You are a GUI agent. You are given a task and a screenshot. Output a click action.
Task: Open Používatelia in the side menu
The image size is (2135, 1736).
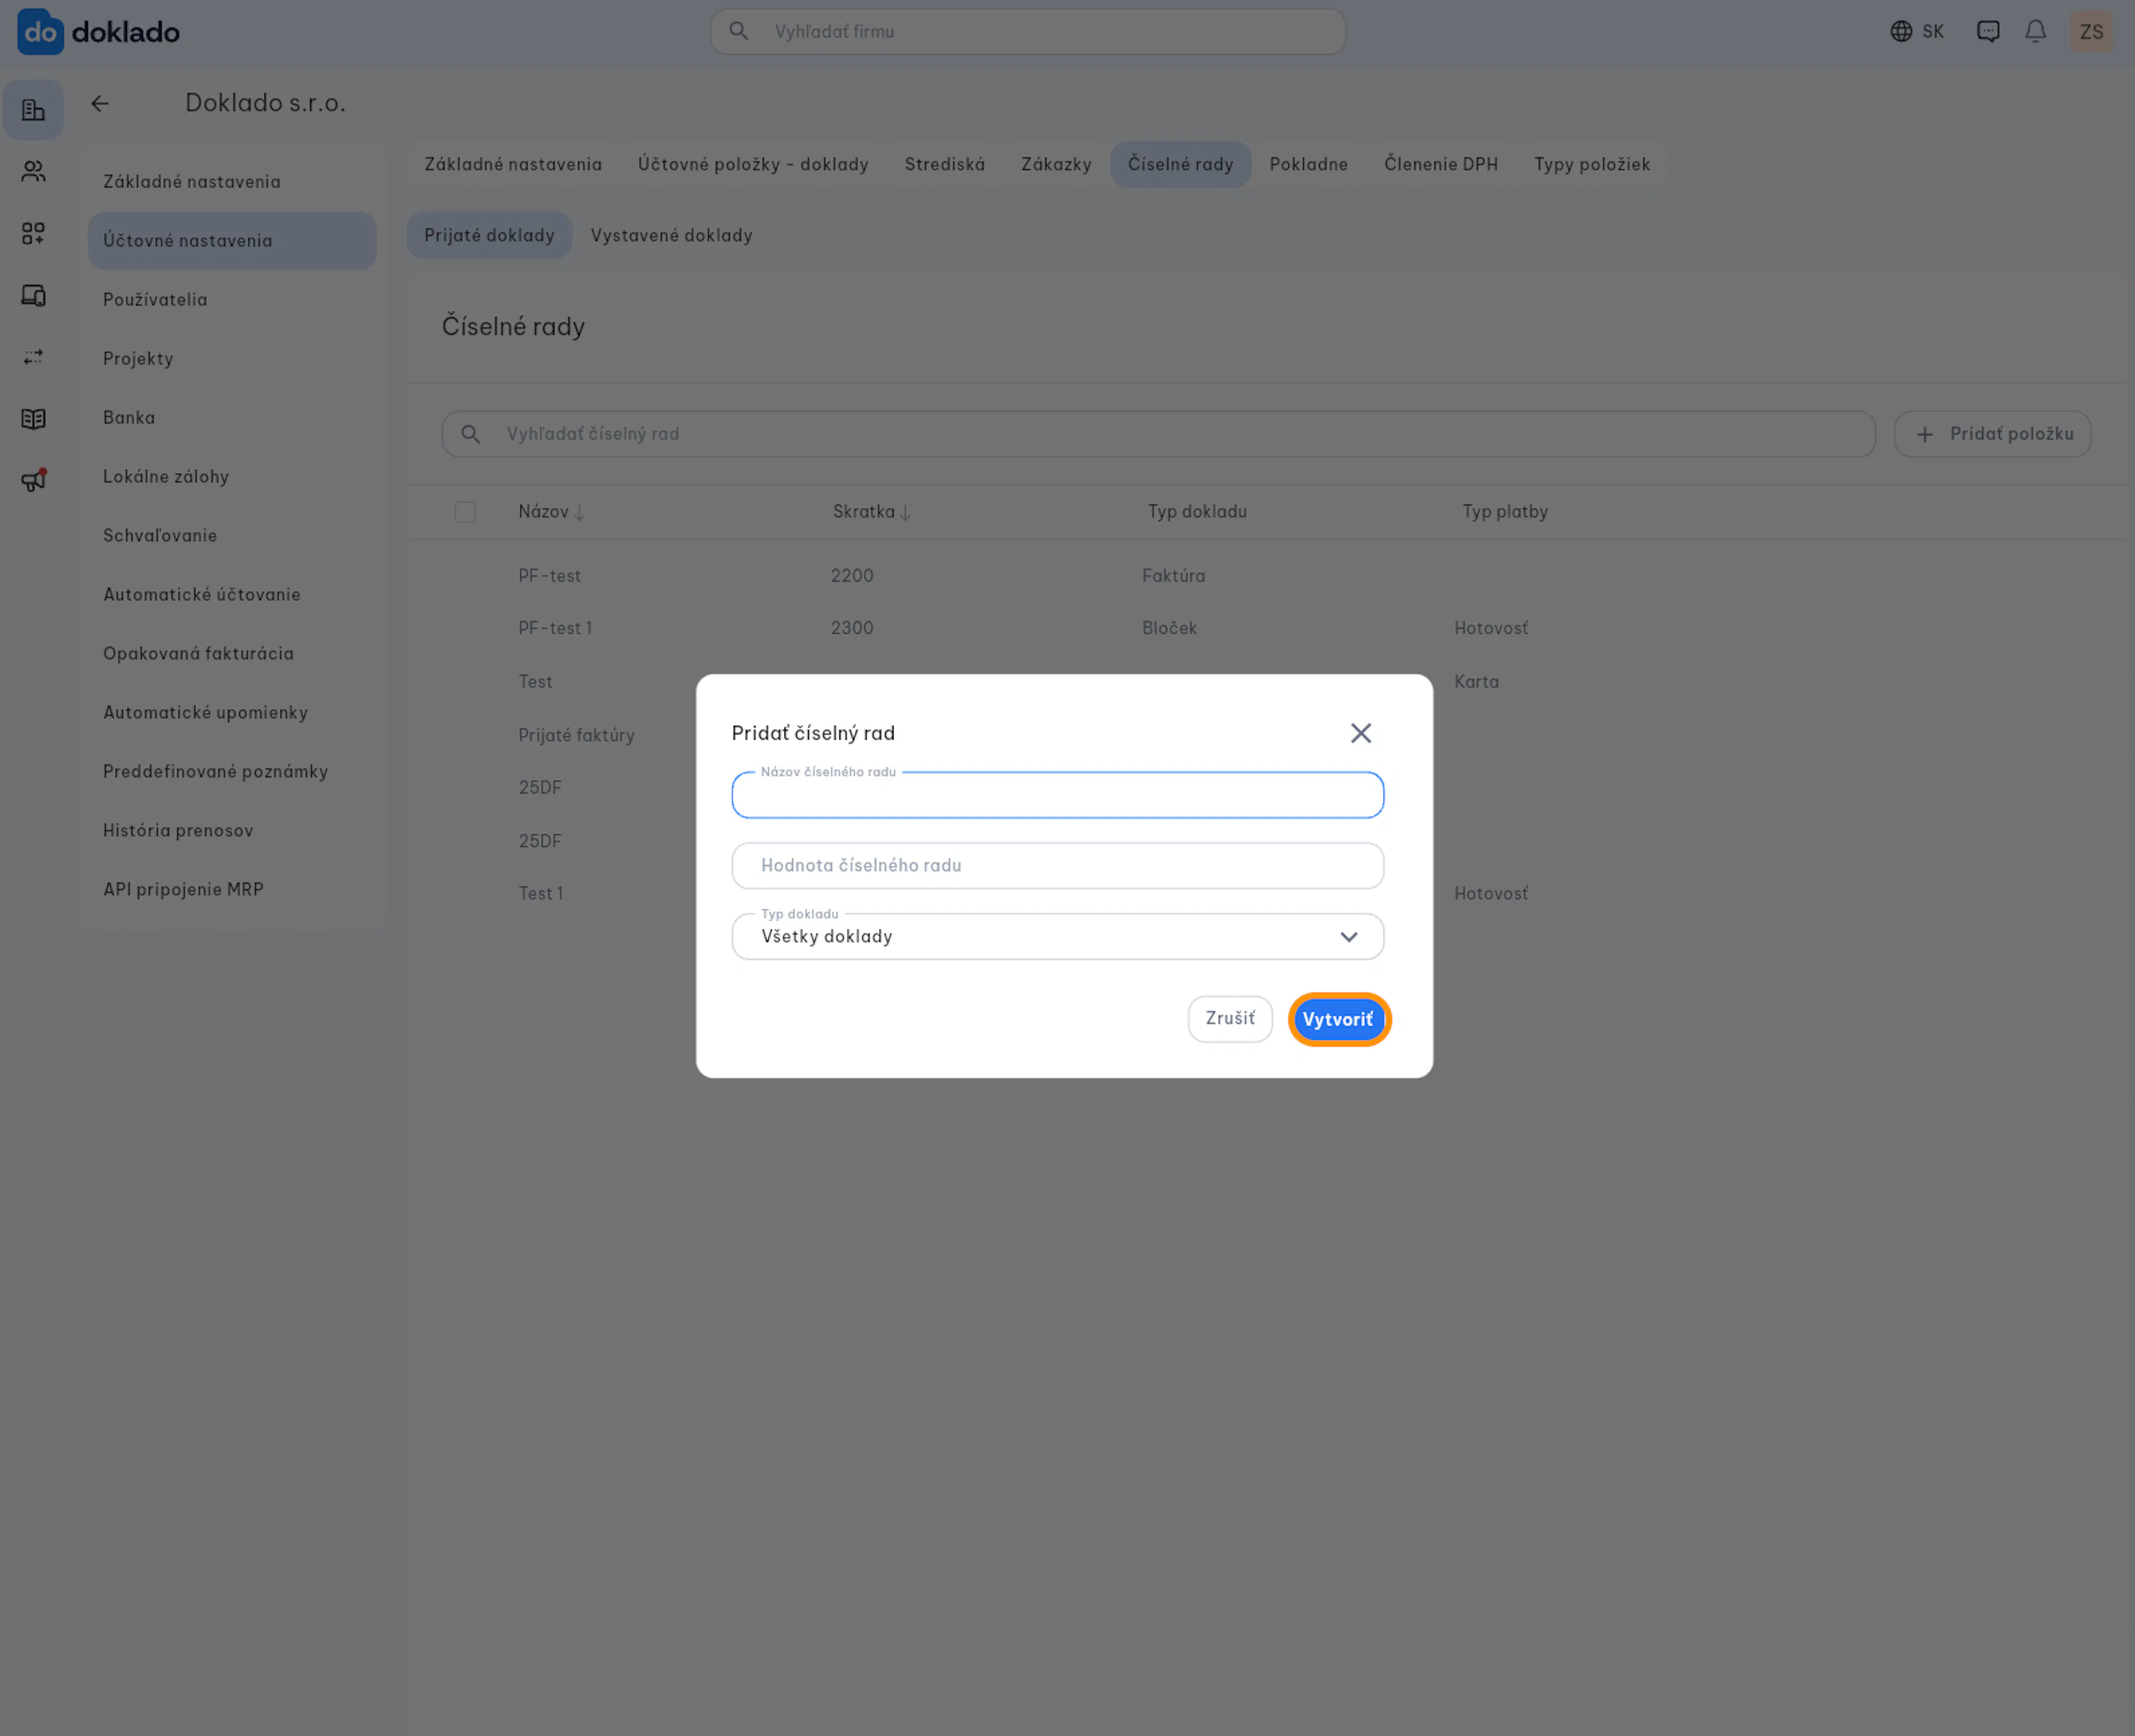point(232,300)
